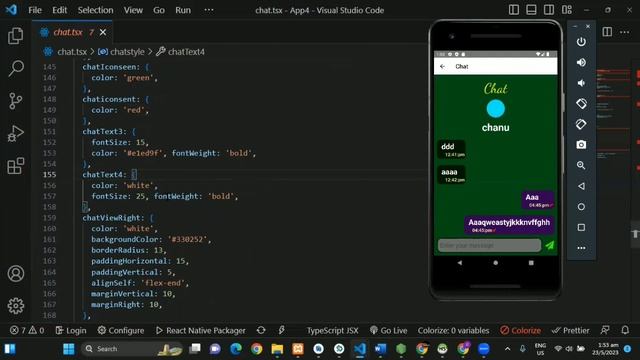640x360 pixels.
Task: Toggle the primary side bar layout
Action: [513, 10]
